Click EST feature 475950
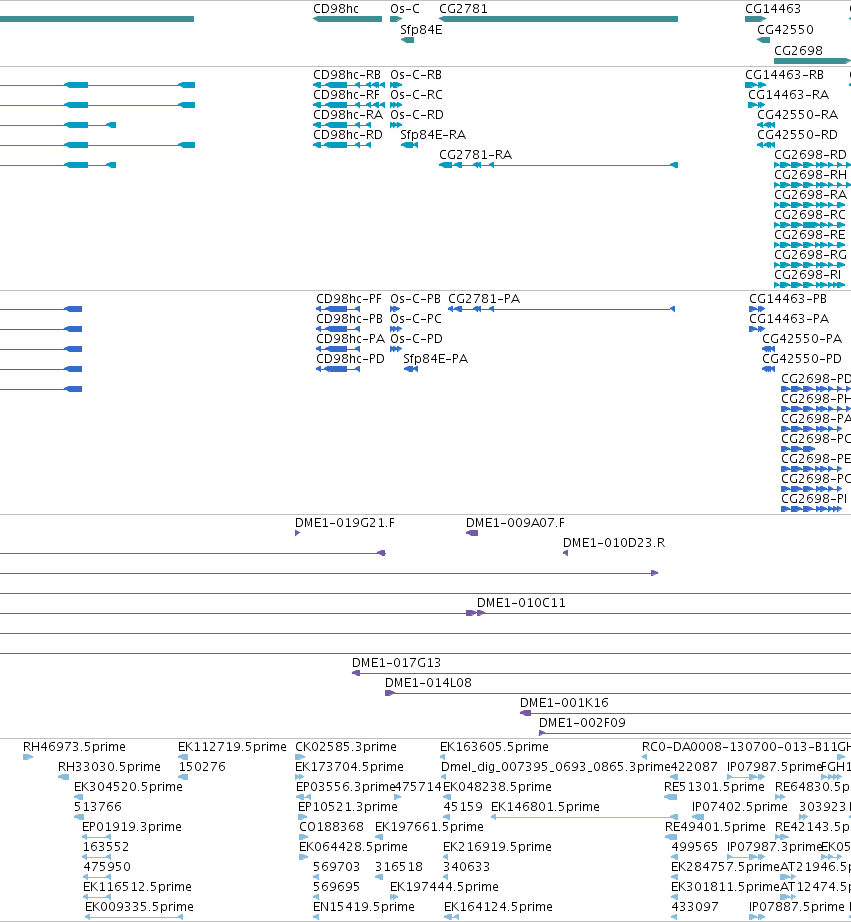This screenshot has width=851, height=922. [x=96, y=877]
